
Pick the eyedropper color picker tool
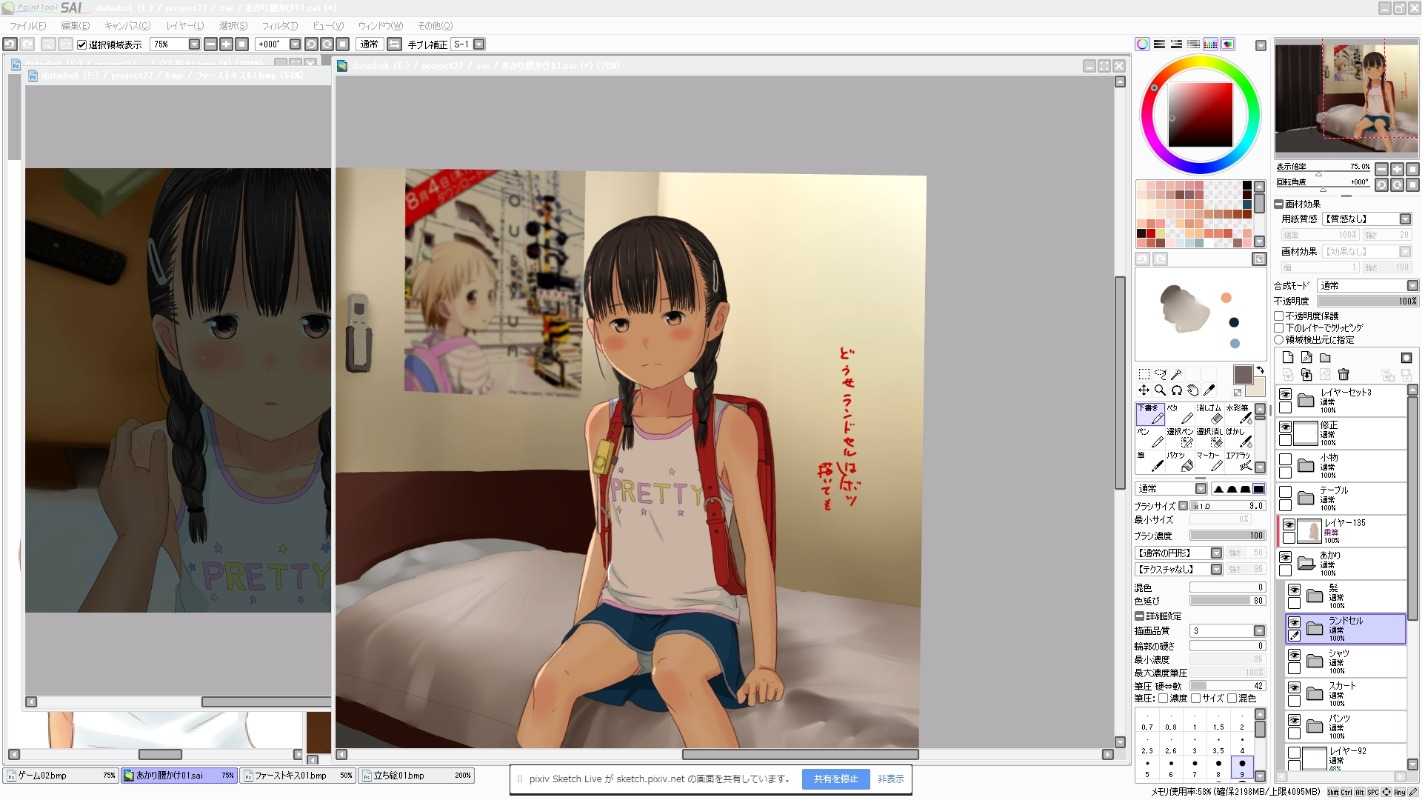click(1208, 390)
